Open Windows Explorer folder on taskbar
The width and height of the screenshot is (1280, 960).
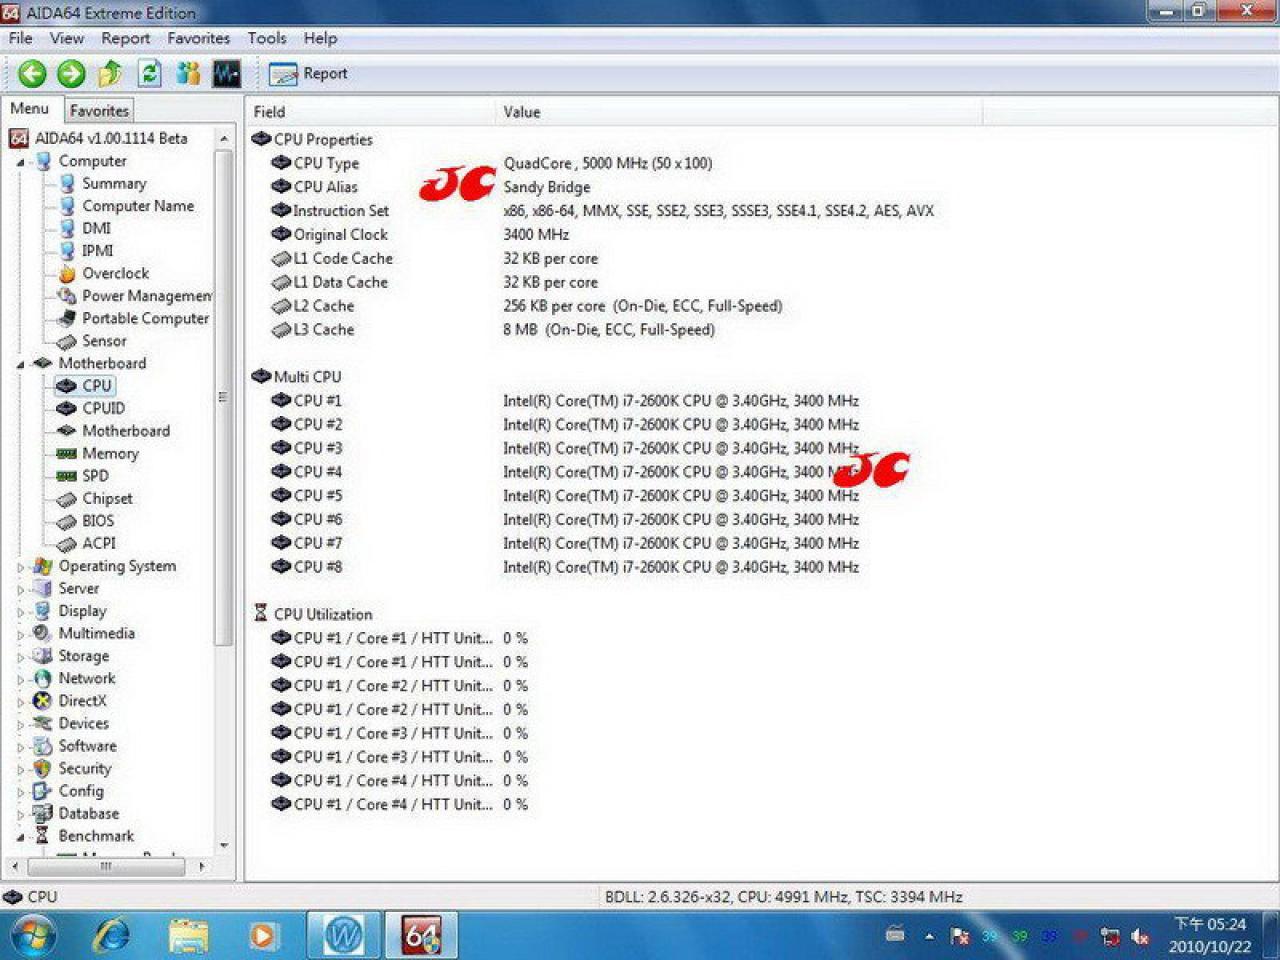click(x=188, y=936)
